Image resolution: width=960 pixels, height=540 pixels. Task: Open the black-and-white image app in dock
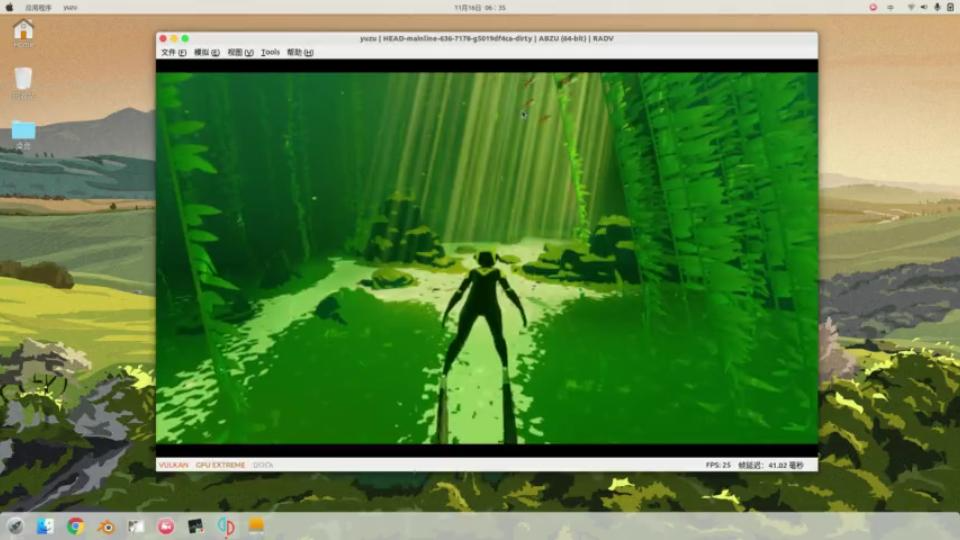[136, 526]
